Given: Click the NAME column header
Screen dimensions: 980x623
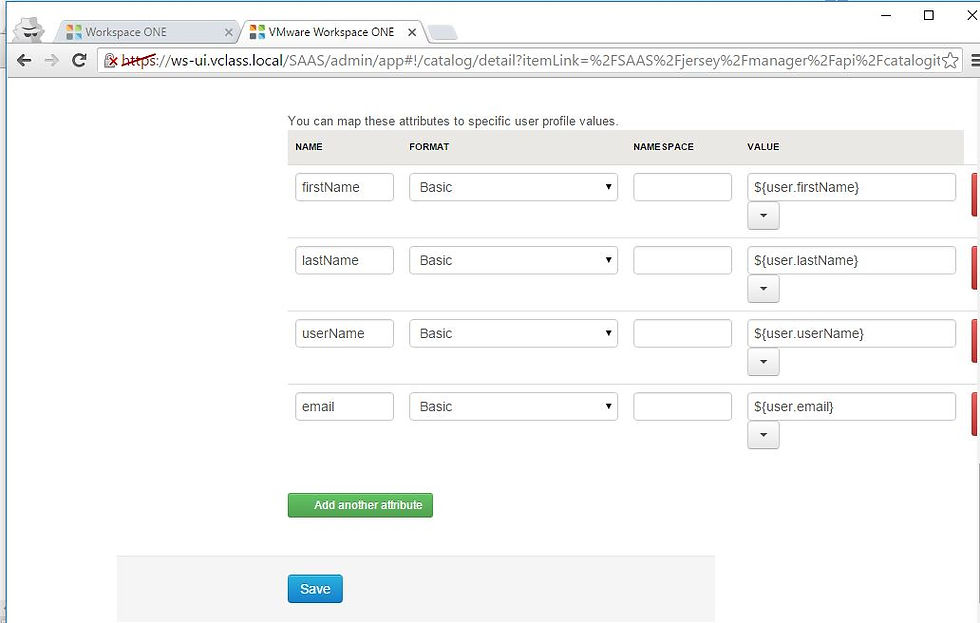Looking at the screenshot, I should [x=309, y=147].
